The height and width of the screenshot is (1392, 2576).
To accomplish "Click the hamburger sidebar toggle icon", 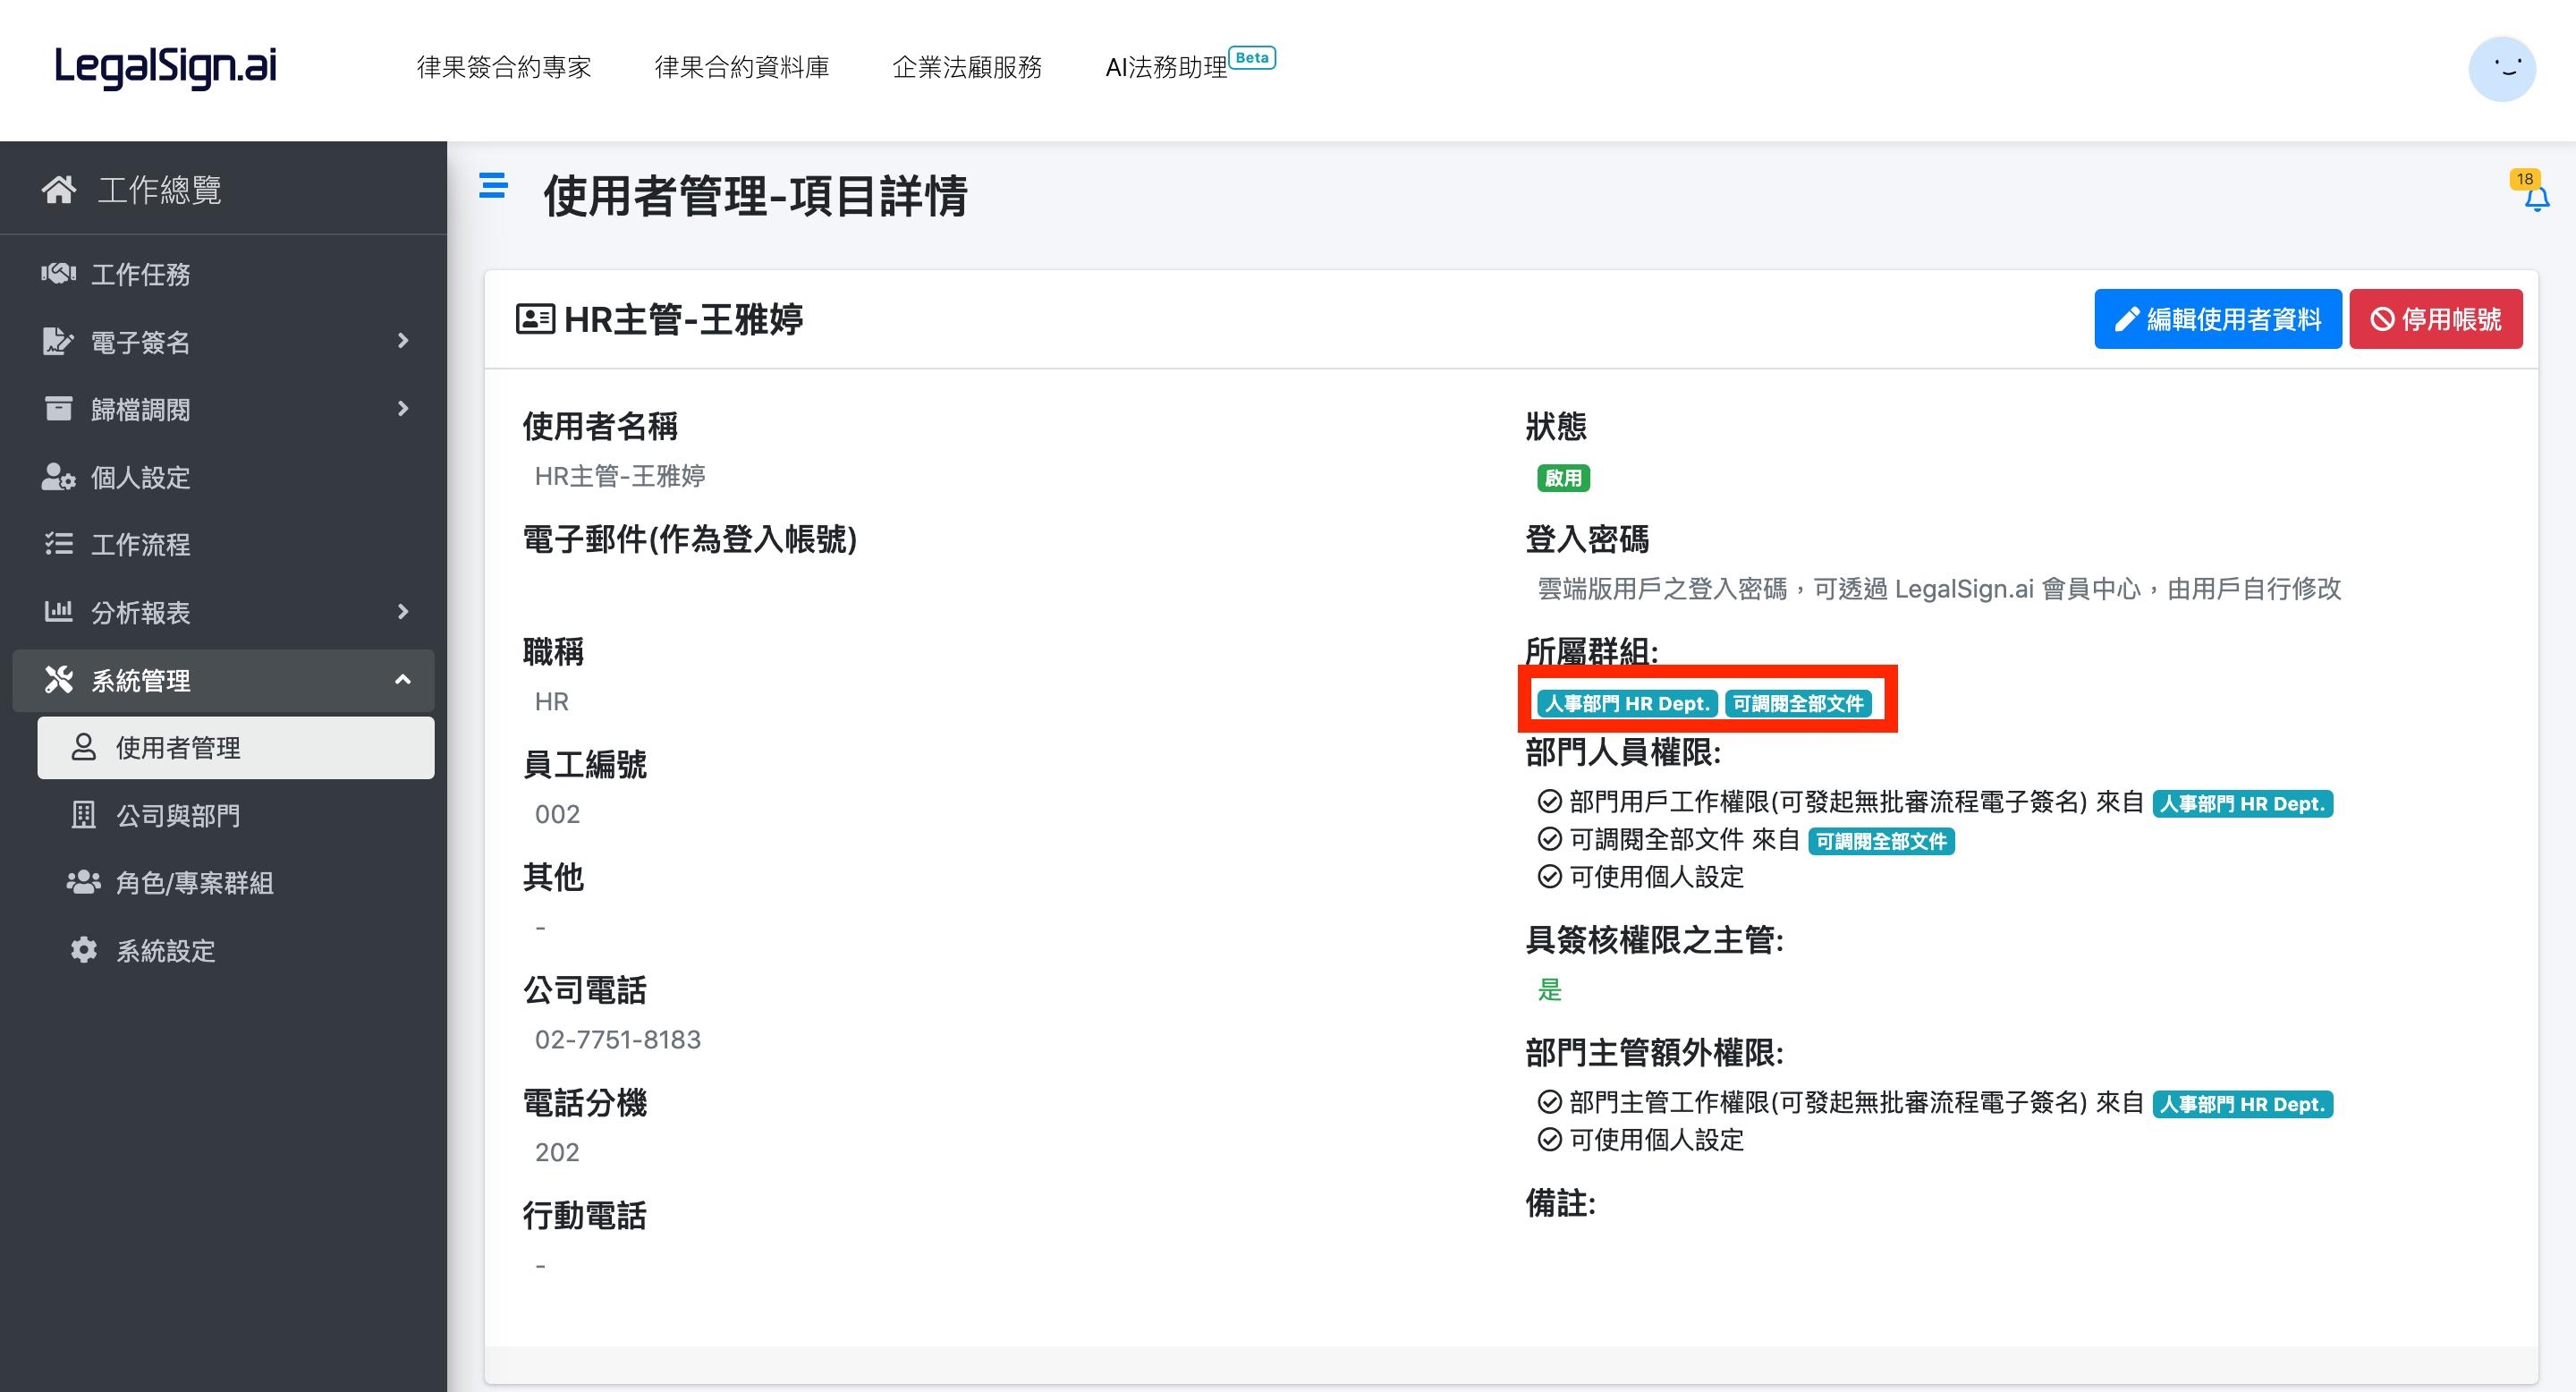I will (493, 185).
